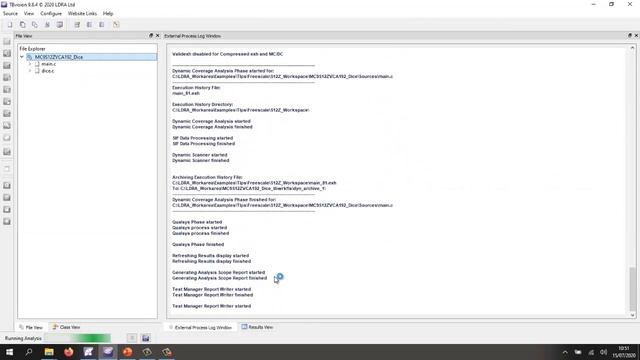Screen dimensions: 640x360
Task: Expand the main.c tree node
Action: point(29,64)
